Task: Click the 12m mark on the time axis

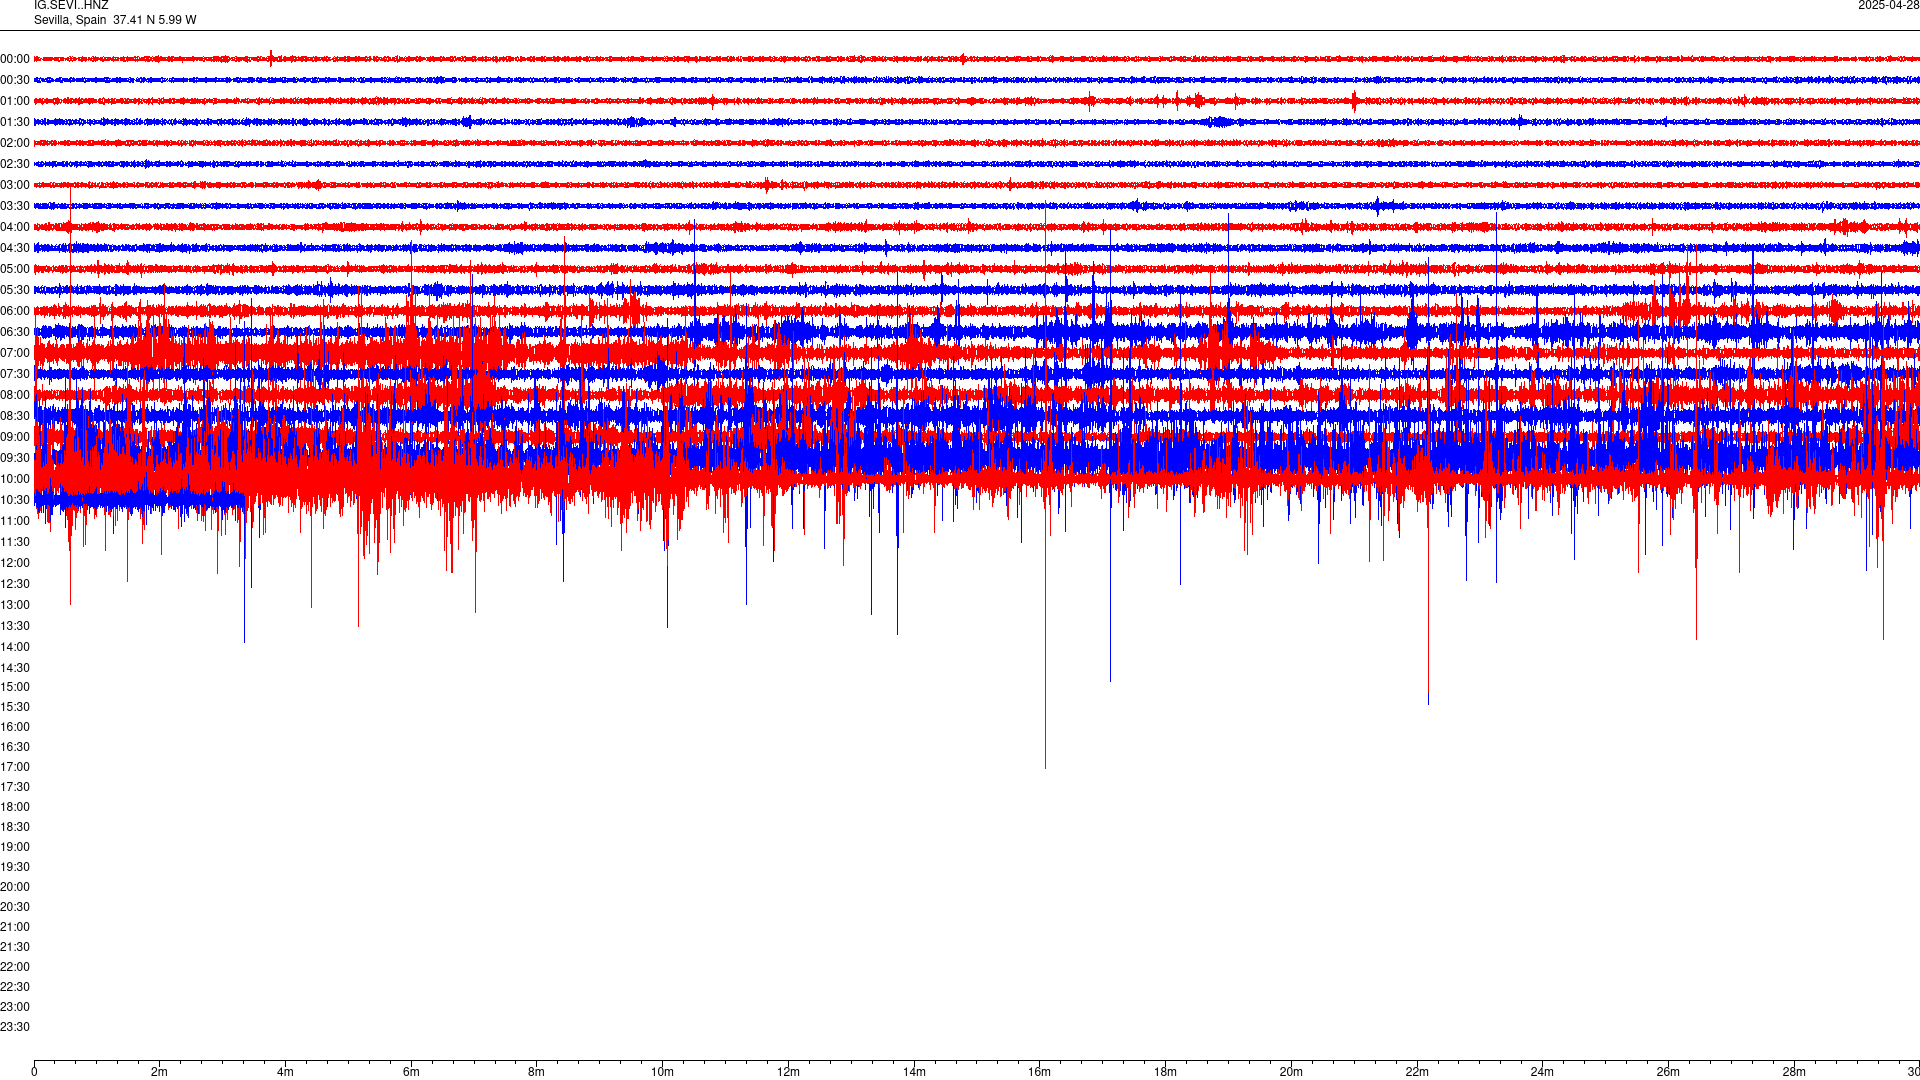Action: click(x=788, y=1072)
